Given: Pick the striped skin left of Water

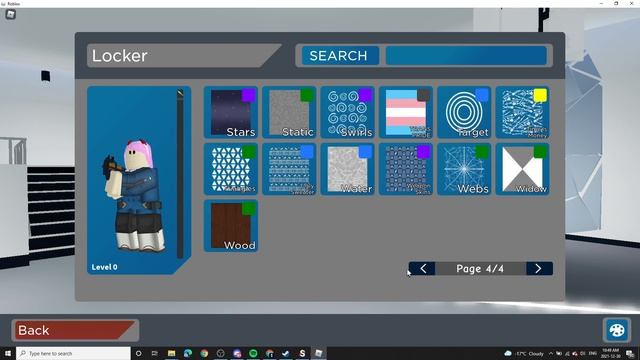Looking at the screenshot, I should (x=289, y=169).
